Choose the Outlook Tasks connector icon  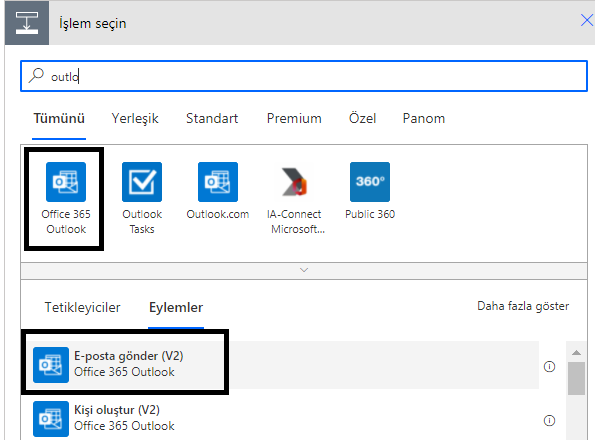142,182
